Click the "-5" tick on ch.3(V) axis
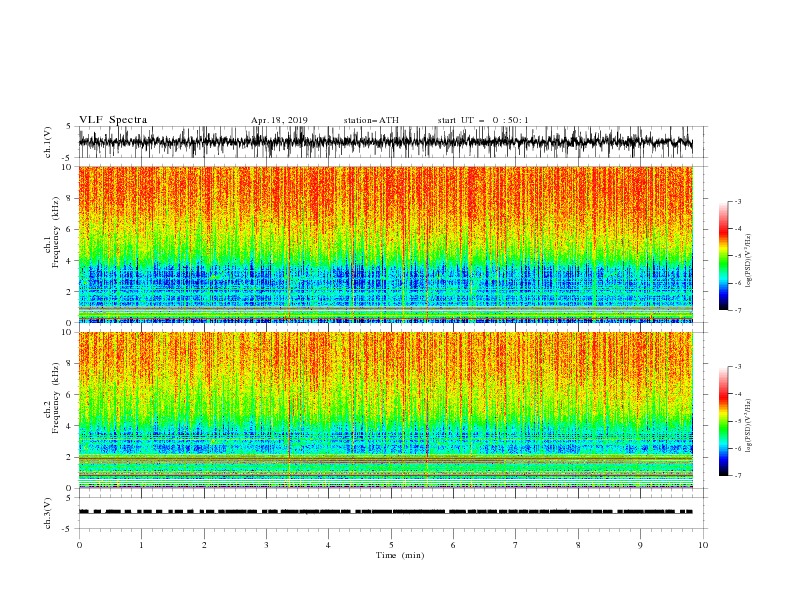The image size is (792, 612). tap(68, 529)
